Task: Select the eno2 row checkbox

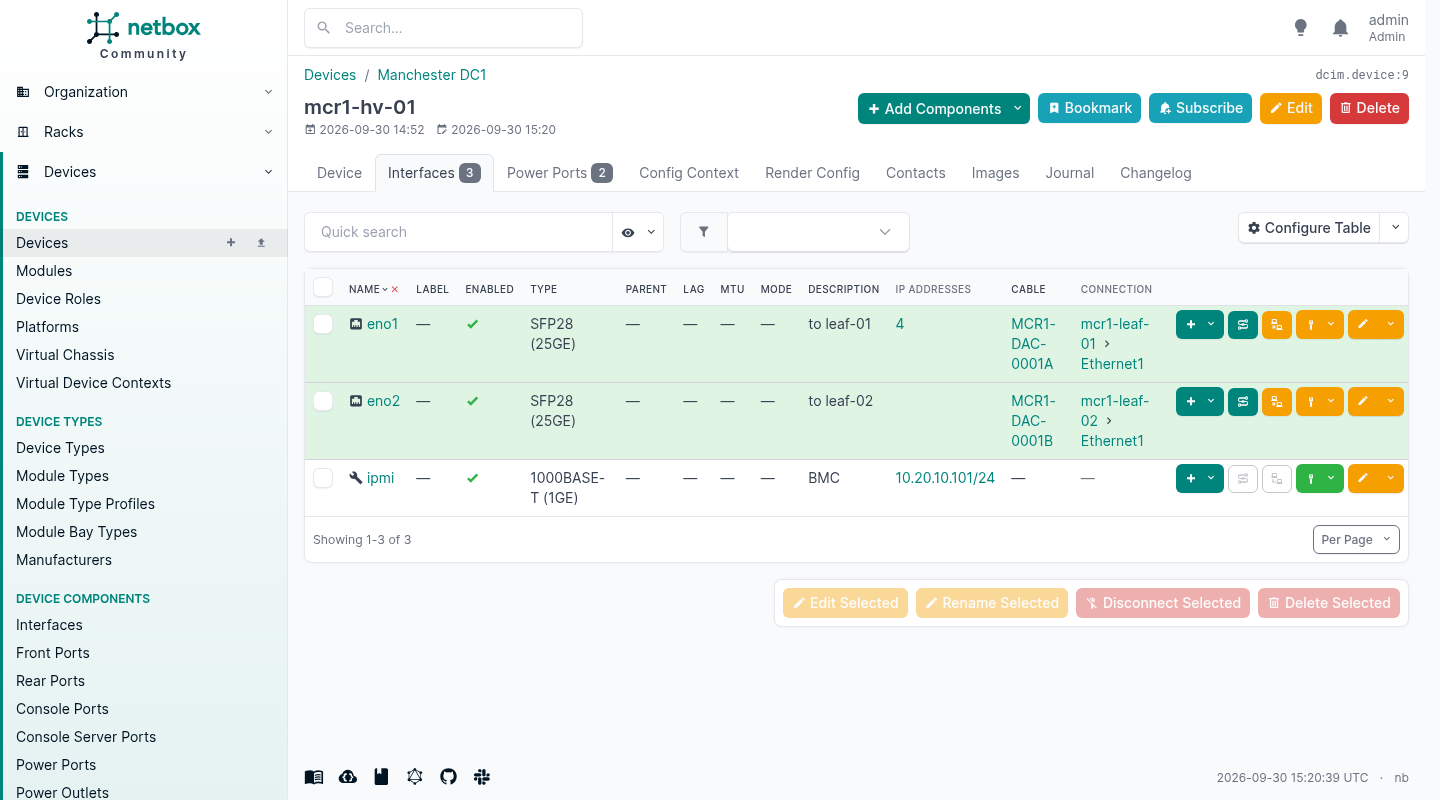Action: coord(323,401)
